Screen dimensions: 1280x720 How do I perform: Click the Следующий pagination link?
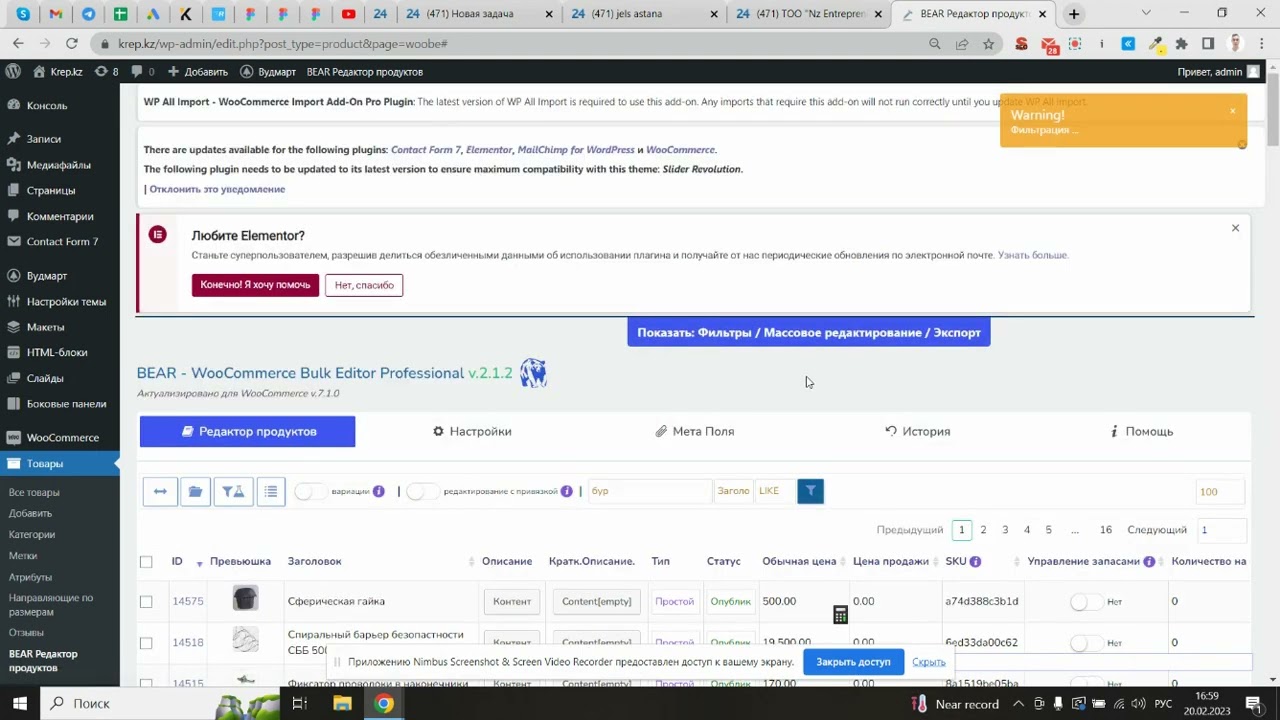click(1157, 530)
